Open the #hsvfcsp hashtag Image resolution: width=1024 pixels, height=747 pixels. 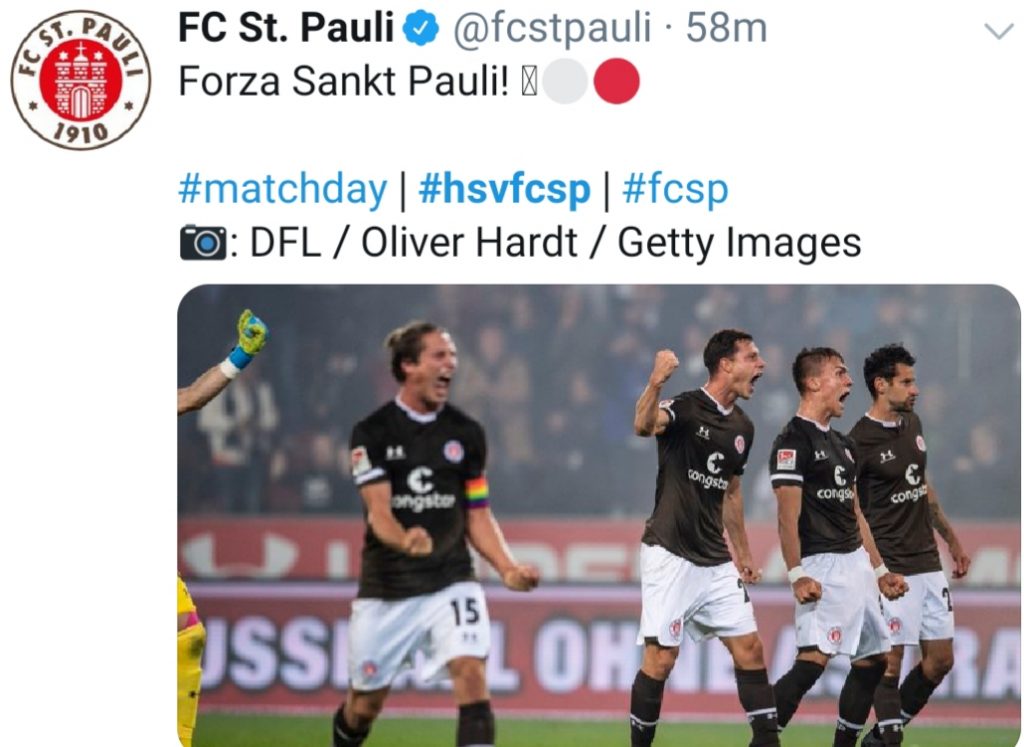(x=504, y=189)
